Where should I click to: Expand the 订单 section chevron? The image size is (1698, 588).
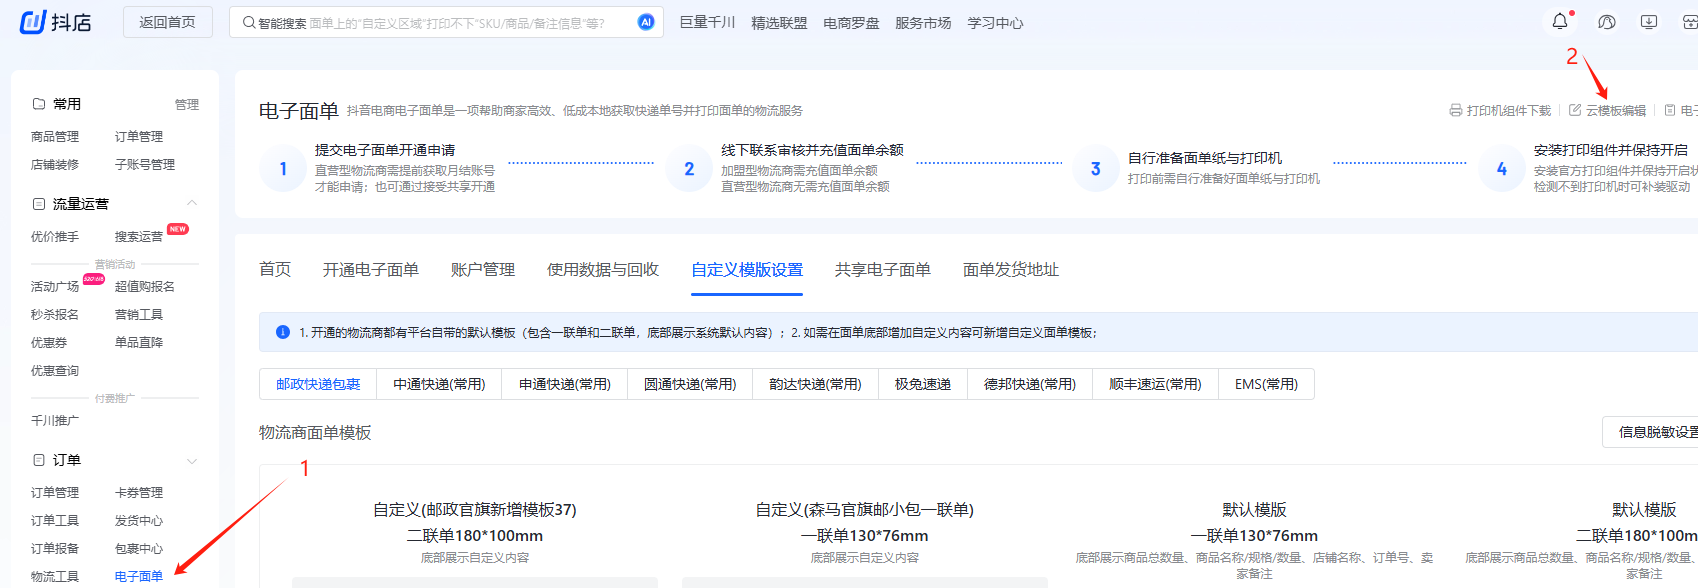(x=192, y=461)
